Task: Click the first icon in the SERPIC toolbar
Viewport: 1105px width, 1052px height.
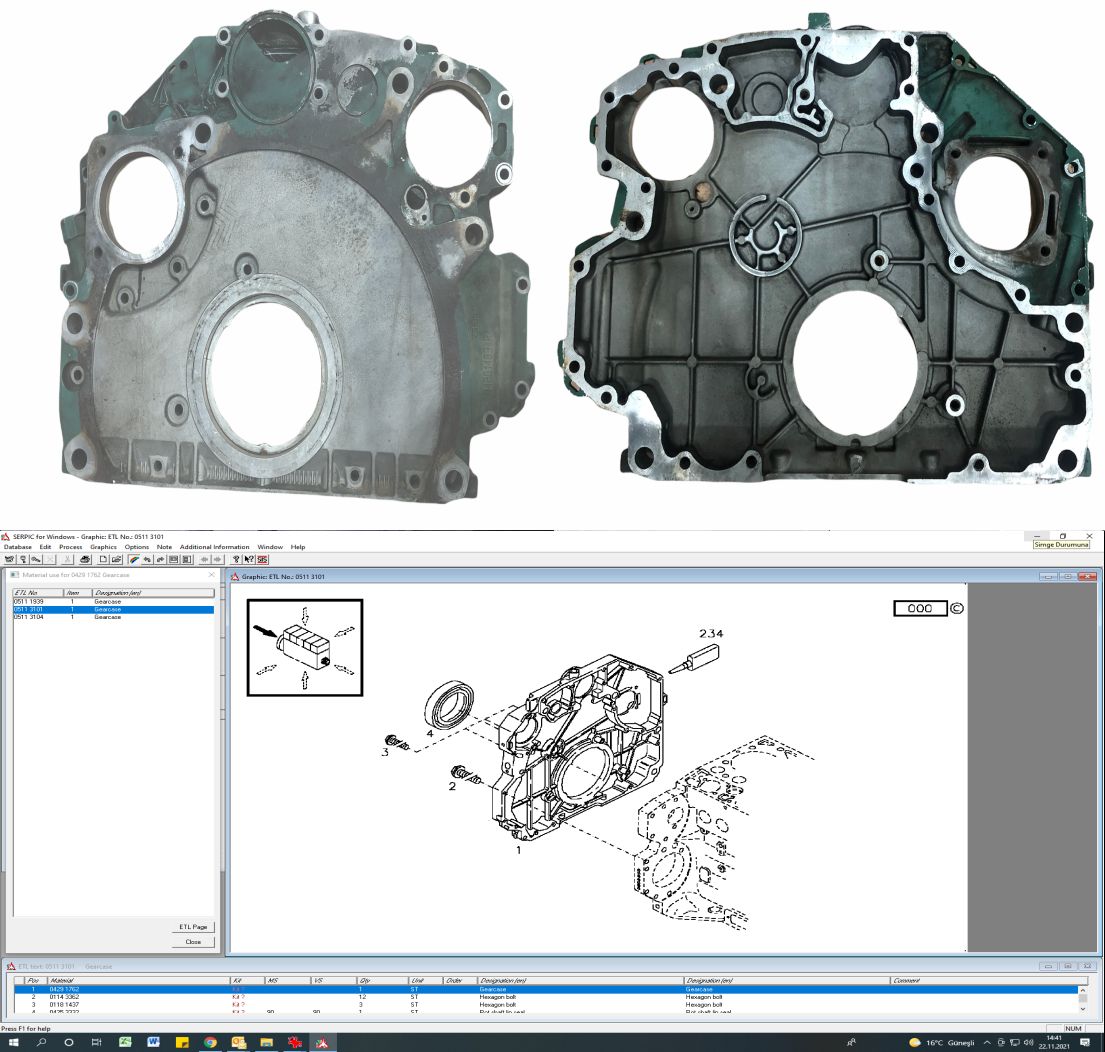Action: [10, 559]
